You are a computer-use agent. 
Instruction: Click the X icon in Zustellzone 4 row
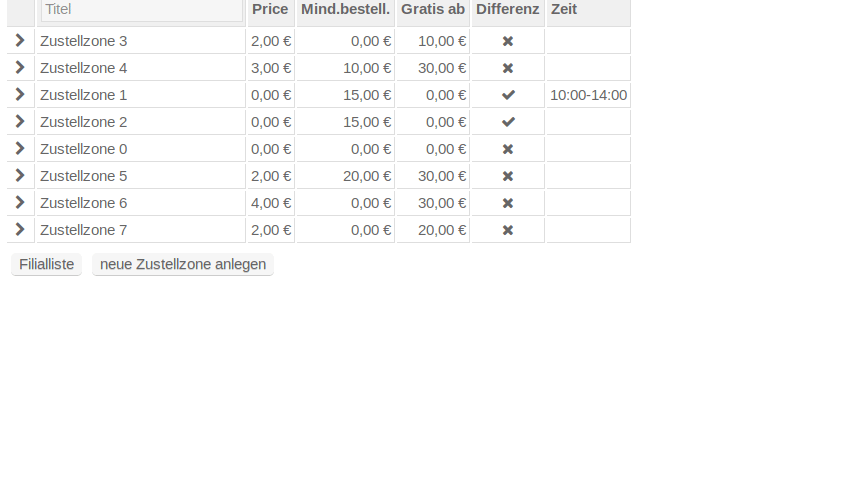508,68
